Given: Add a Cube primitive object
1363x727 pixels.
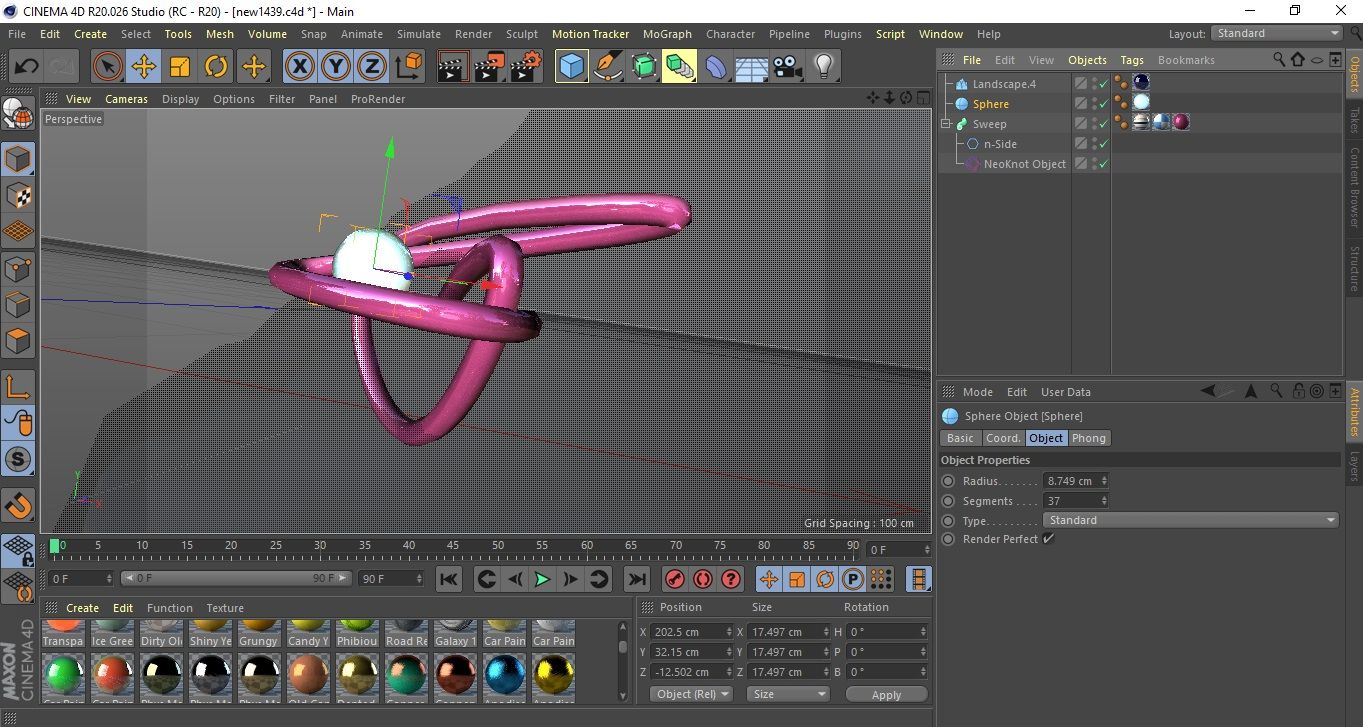Looking at the screenshot, I should coord(572,67).
